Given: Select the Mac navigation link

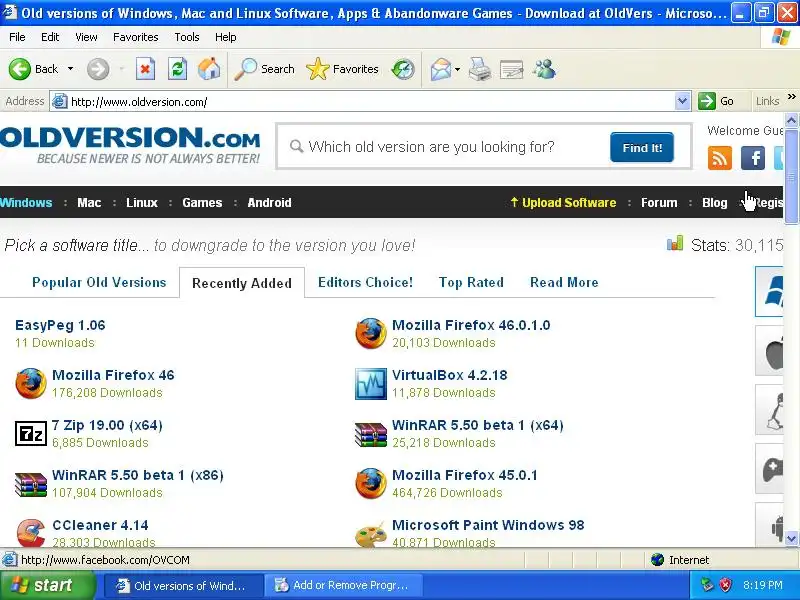Looking at the screenshot, I should pos(89,203).
